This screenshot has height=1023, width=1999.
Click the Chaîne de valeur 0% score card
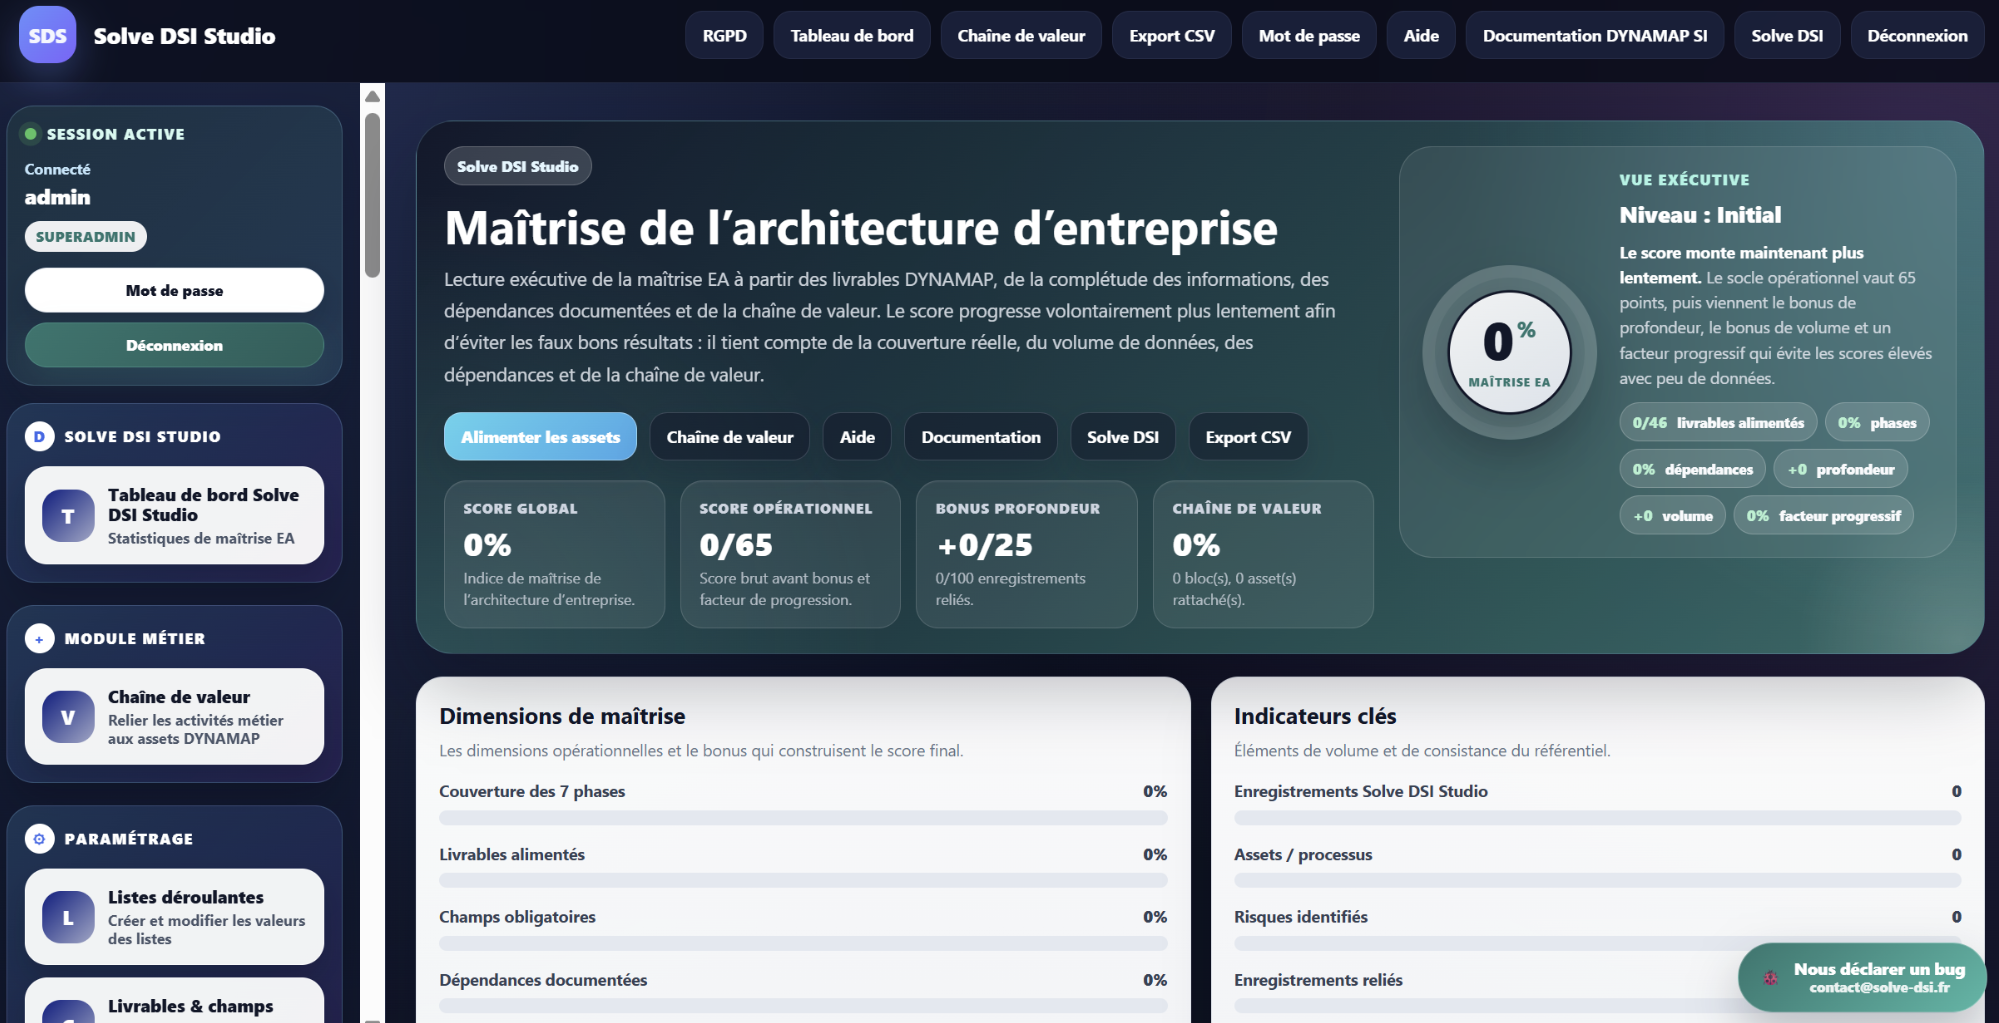pos(1263,554)
